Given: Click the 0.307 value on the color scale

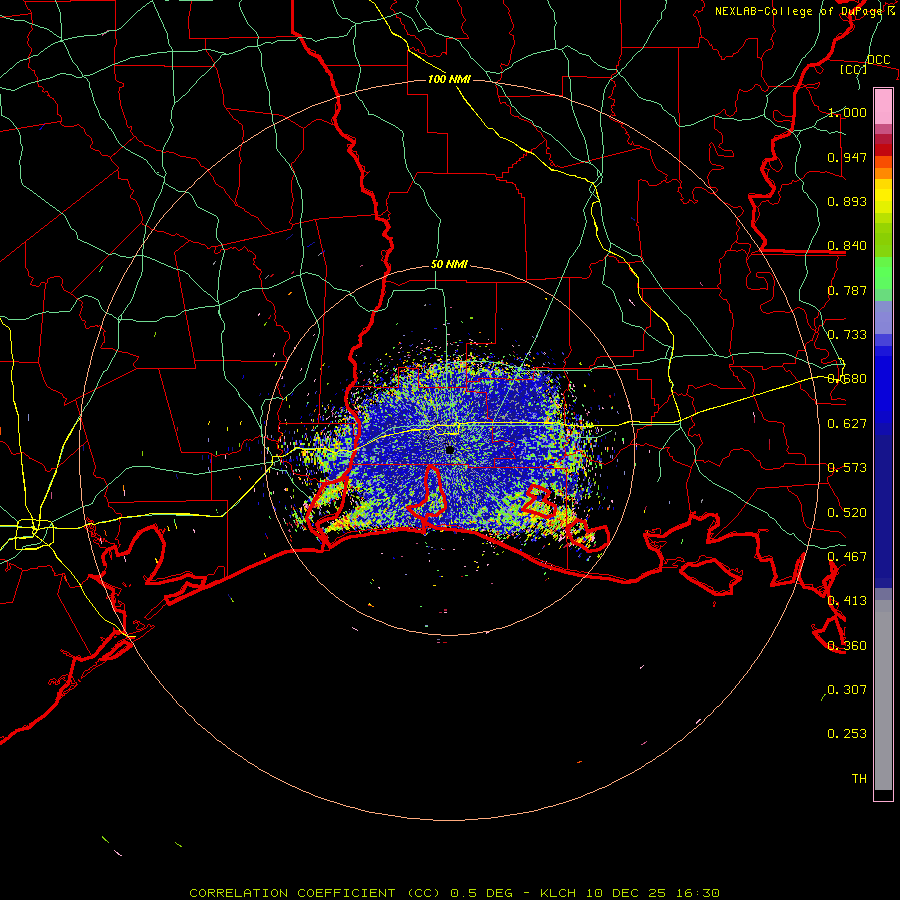Looking at the screenshot, I should [847, 690].
